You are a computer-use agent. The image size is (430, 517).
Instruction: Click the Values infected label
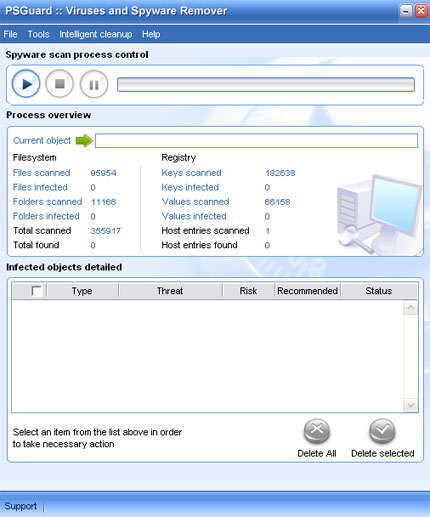[x=194, y=216]
